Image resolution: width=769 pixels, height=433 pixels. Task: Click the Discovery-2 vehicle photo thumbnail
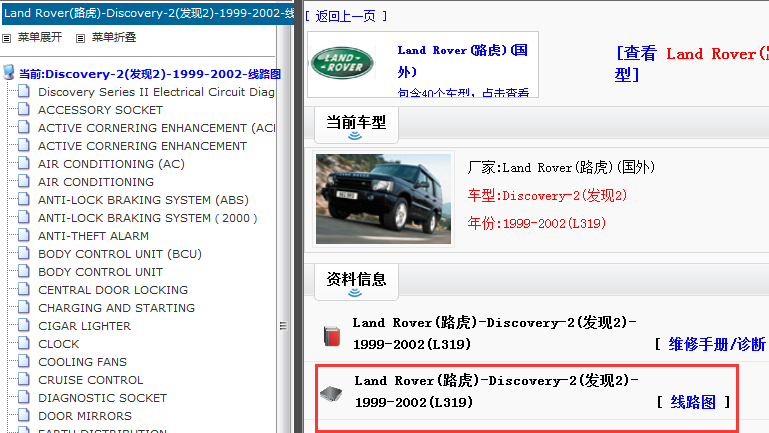(384, 199)
